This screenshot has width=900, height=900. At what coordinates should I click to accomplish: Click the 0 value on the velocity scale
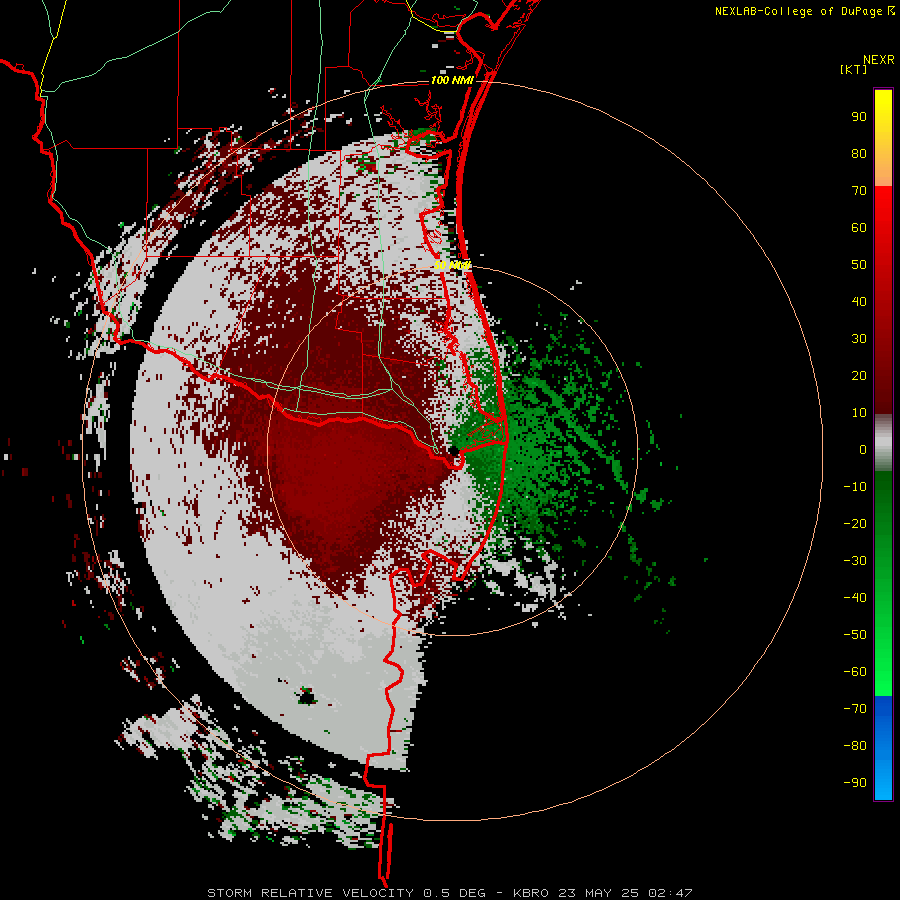[x=863, y=450]
